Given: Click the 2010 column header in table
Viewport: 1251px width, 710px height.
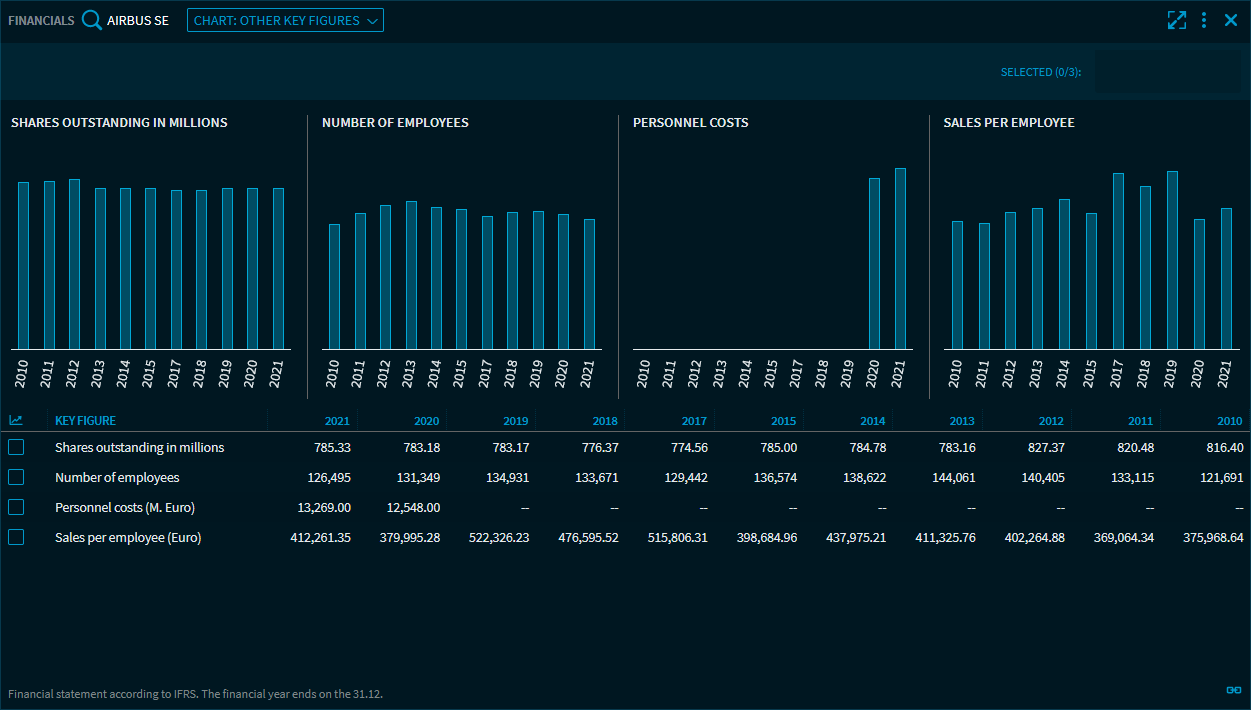Looking at the screenshot, I should (1230, 421).
